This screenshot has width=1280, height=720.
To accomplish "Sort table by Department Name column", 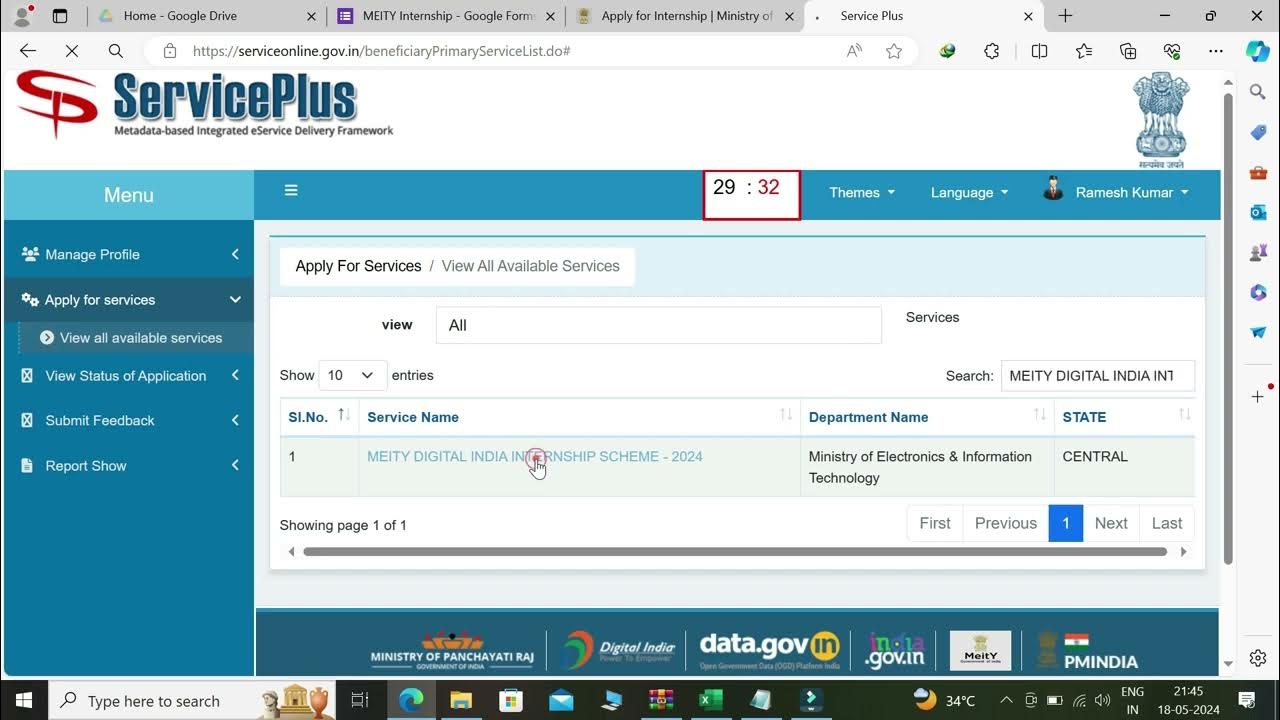I will [x=927, y=416].
